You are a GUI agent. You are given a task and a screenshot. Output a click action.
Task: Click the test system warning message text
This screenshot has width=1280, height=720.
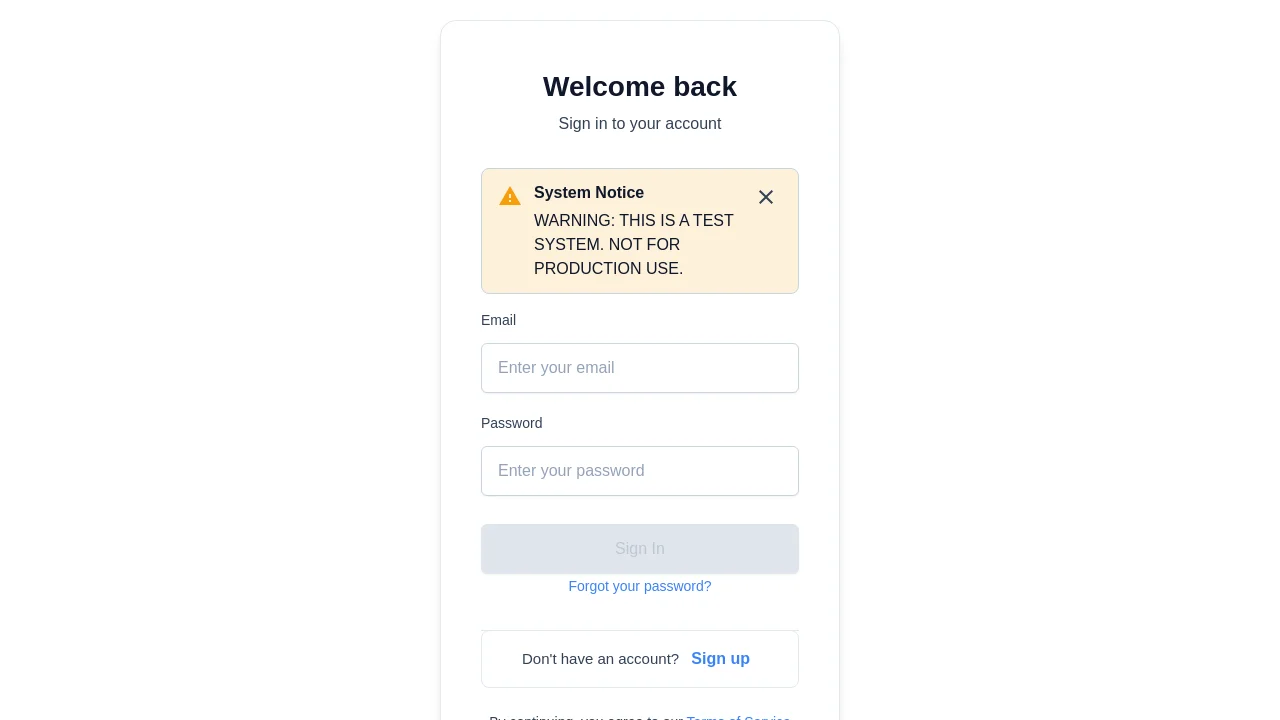[x=633, y=244]
